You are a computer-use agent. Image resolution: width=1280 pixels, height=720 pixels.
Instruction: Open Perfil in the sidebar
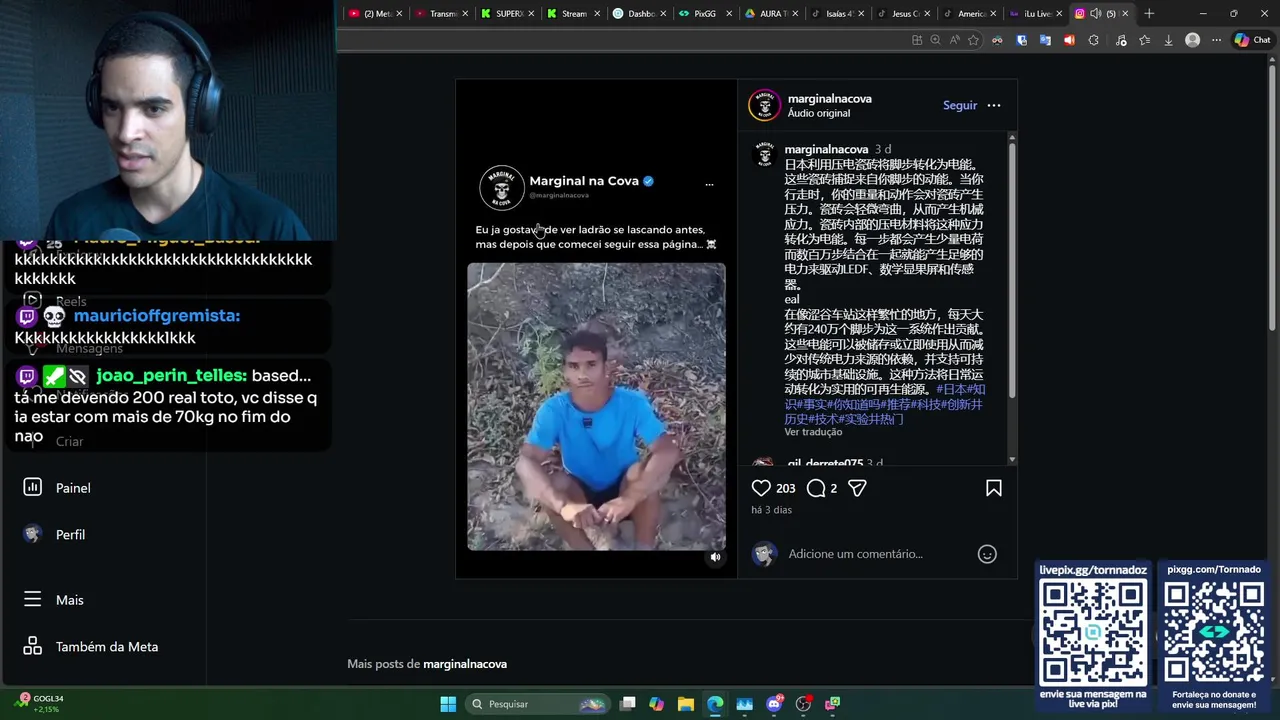click(70, 535)
